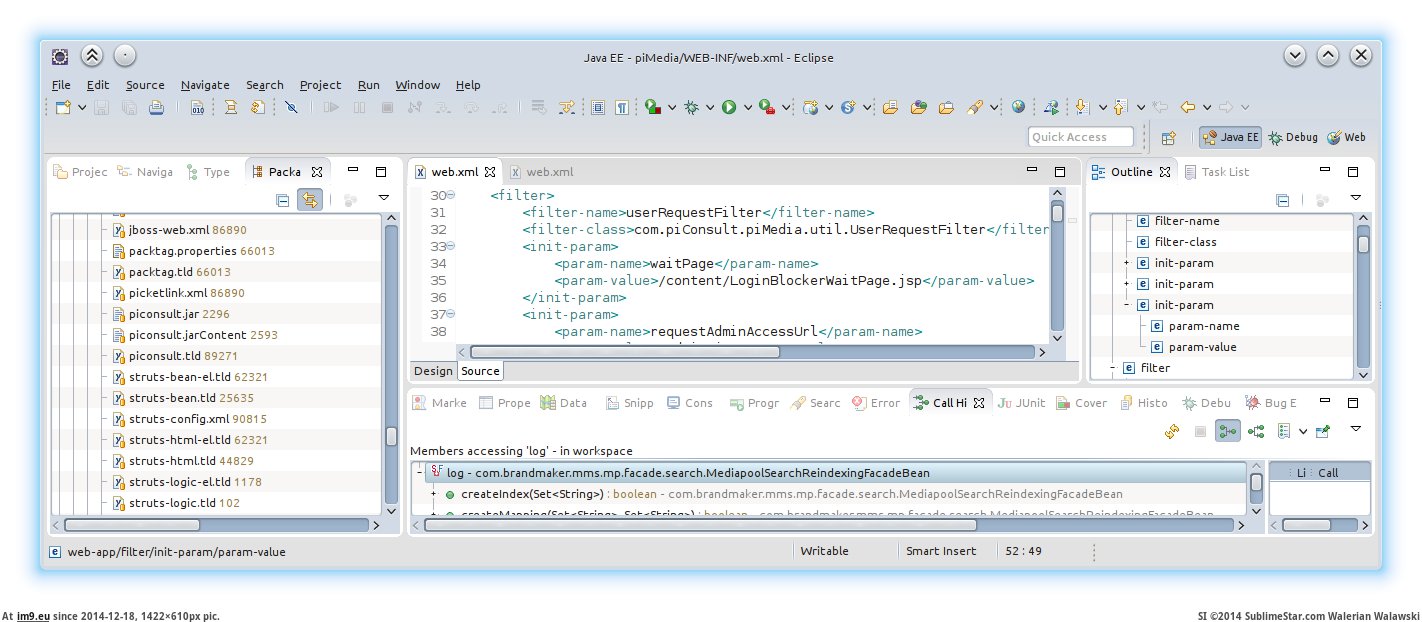Switch to the Debug perspective
1422x622 pixels.
1293,138
